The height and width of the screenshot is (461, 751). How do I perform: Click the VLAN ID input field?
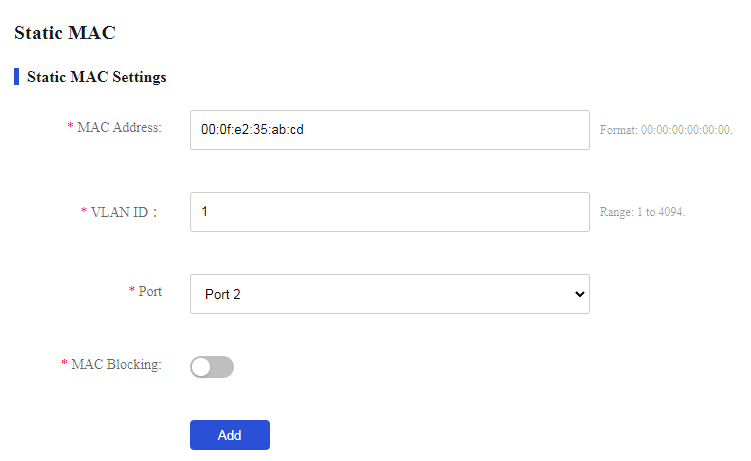[389, 212]
